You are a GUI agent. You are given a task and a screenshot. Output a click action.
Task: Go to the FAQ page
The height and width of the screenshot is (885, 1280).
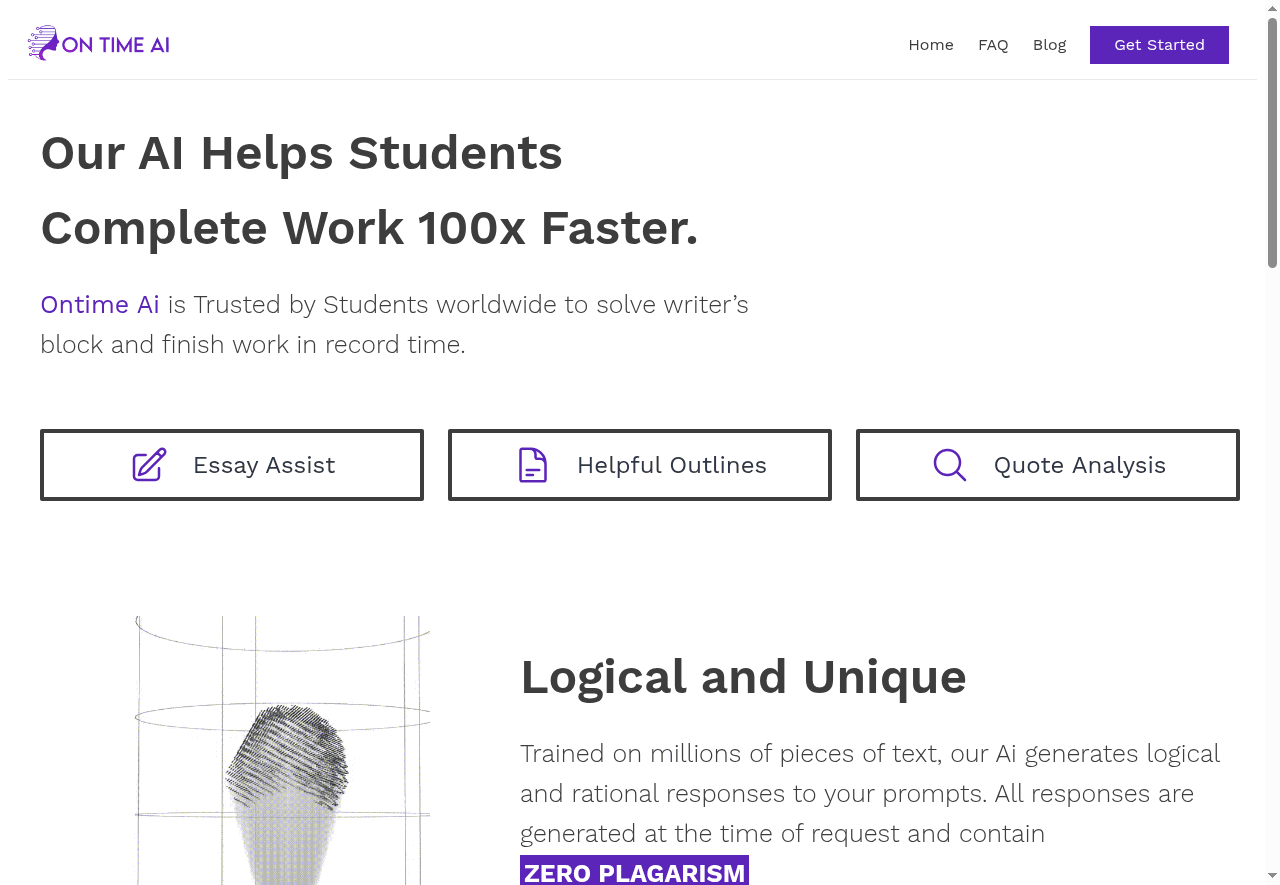pos(993,45)
